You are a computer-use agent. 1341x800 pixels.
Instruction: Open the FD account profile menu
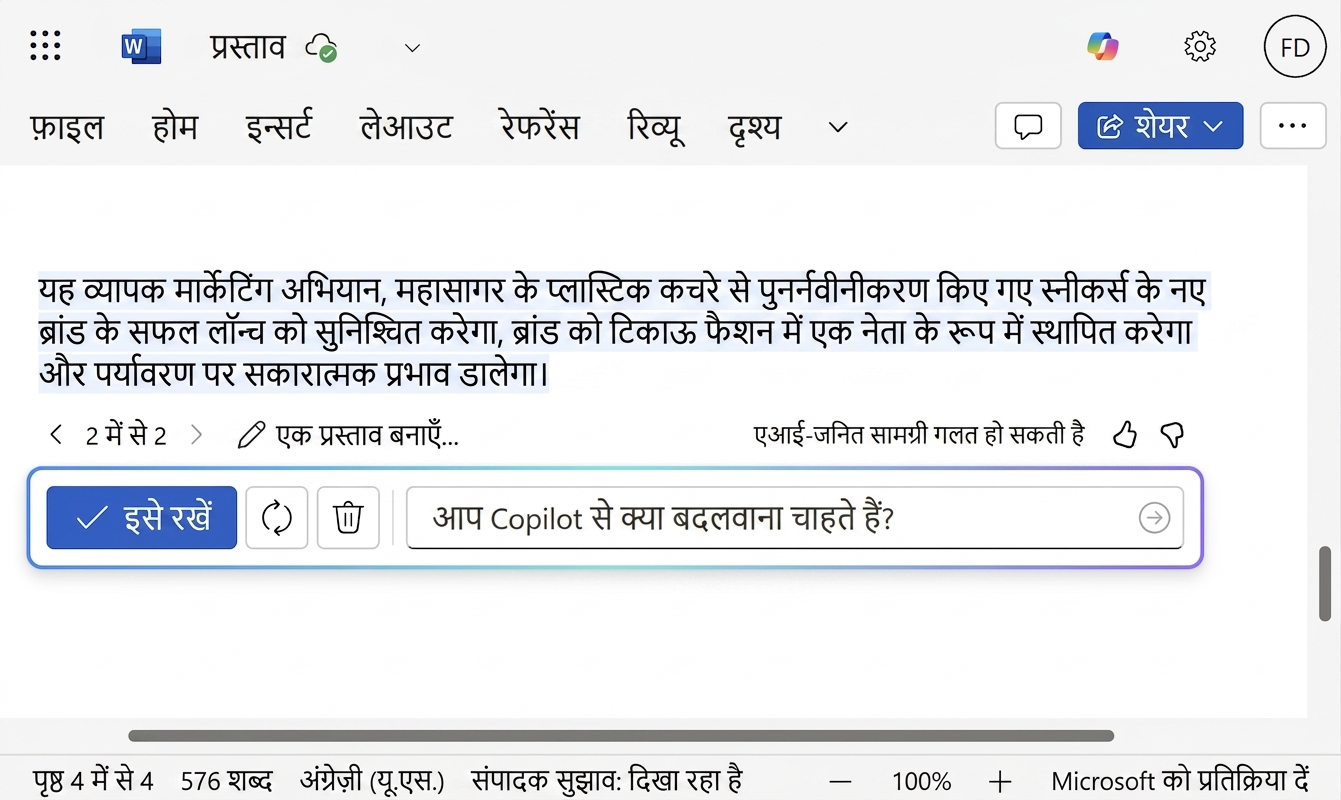1295,47
